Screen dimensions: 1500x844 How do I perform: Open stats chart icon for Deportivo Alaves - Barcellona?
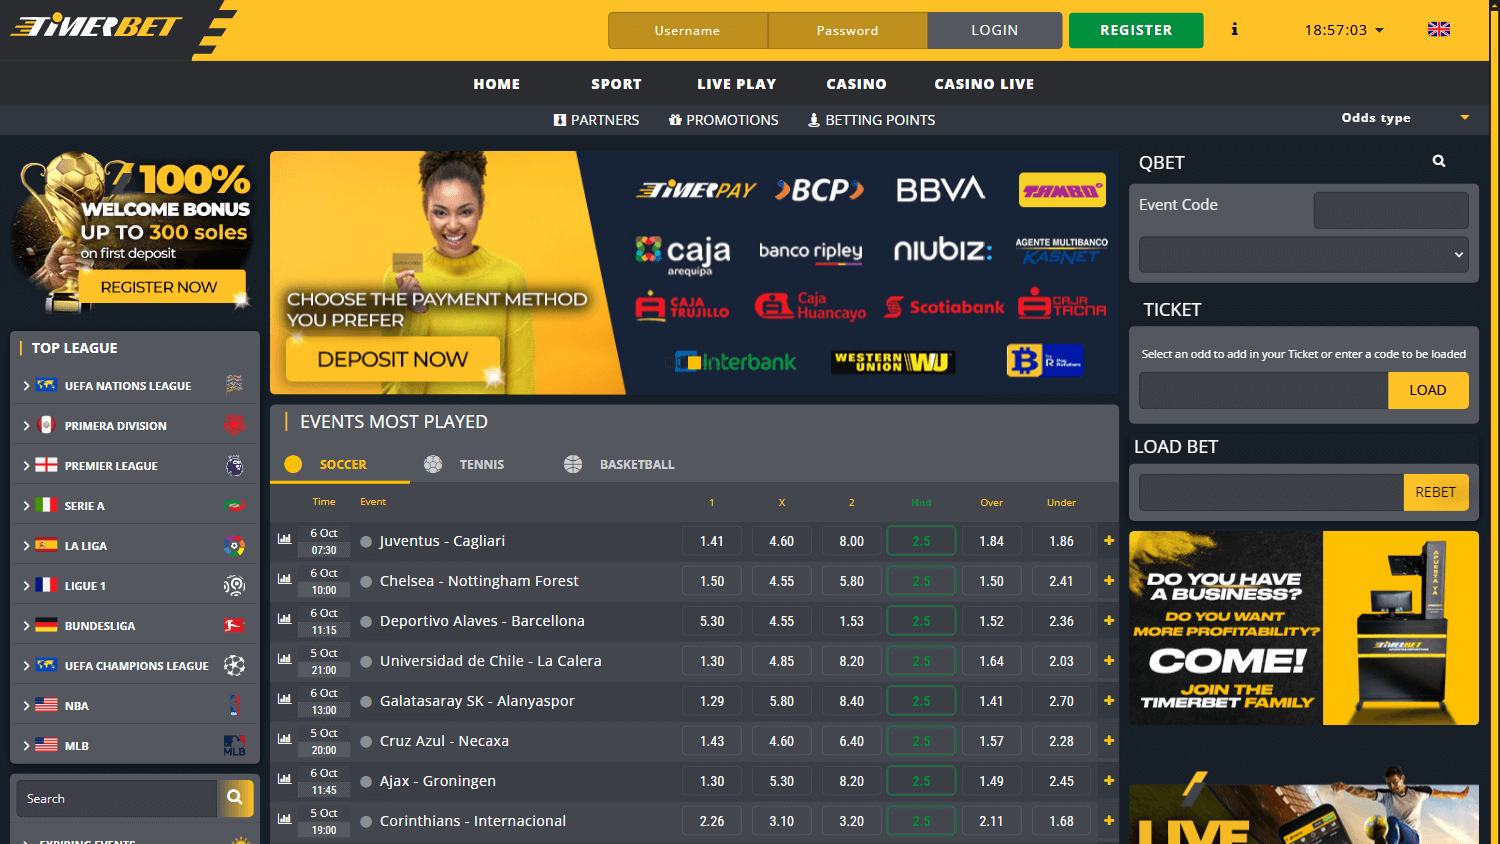(285, 619)
